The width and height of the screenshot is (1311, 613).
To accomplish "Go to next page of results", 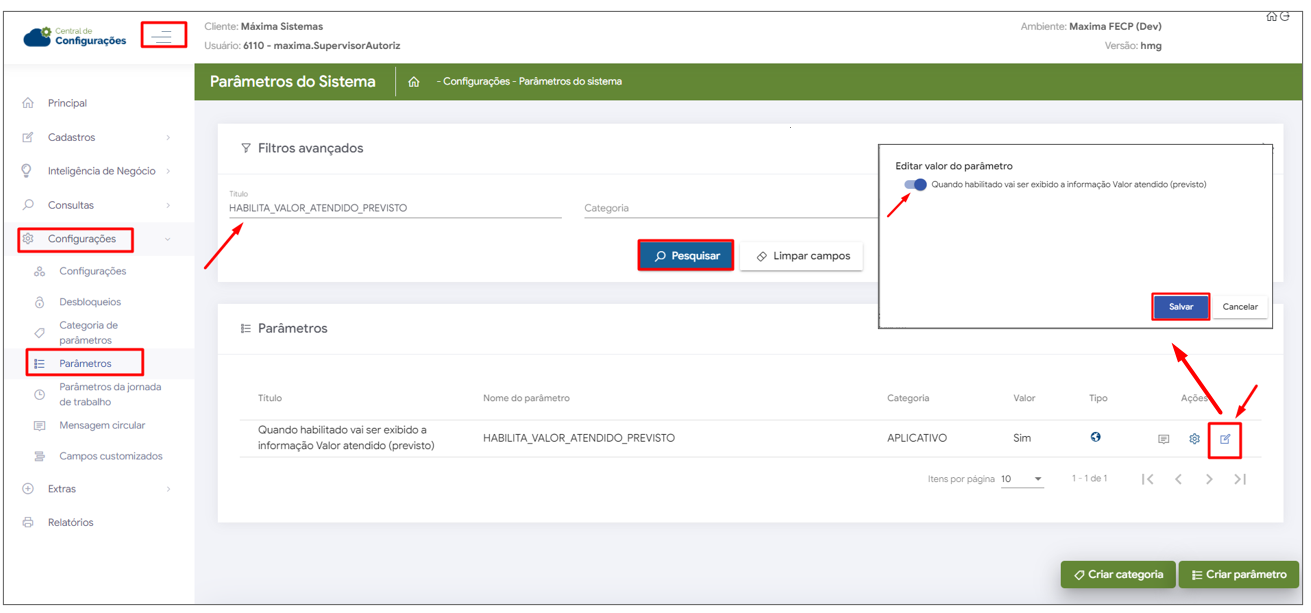I will click(1209, 480).
